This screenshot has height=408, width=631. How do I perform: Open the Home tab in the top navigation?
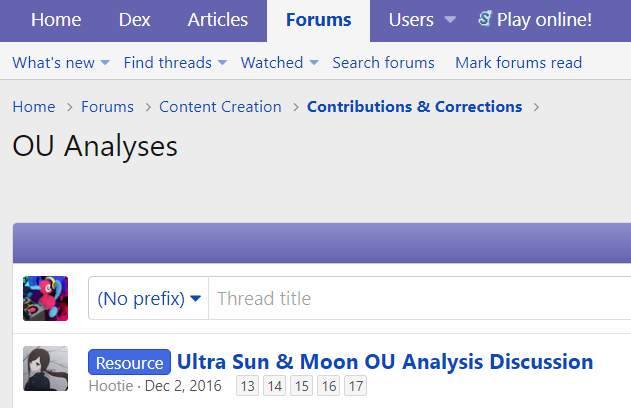56,20
